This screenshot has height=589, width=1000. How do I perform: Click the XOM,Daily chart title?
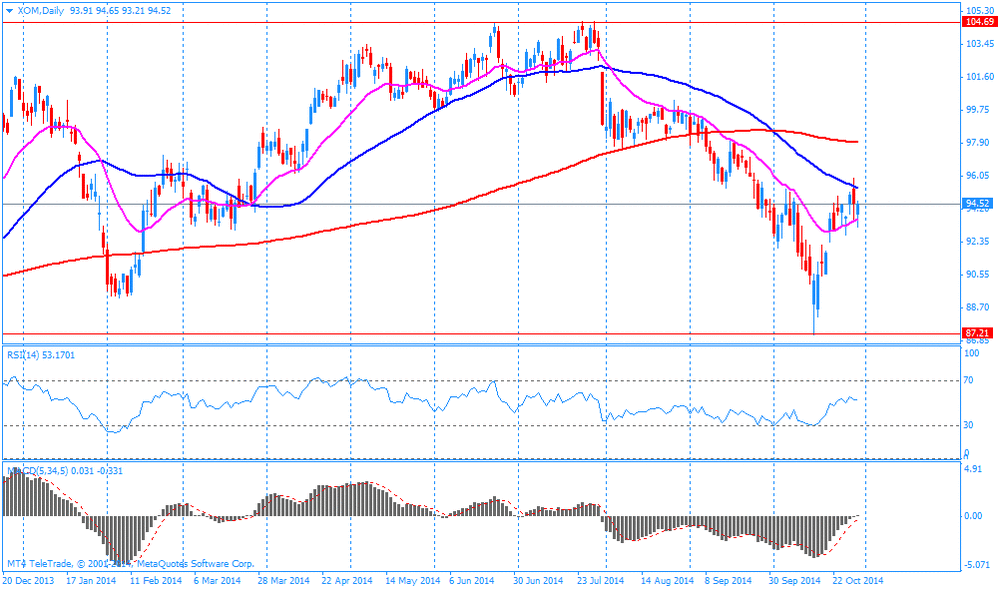40,11
